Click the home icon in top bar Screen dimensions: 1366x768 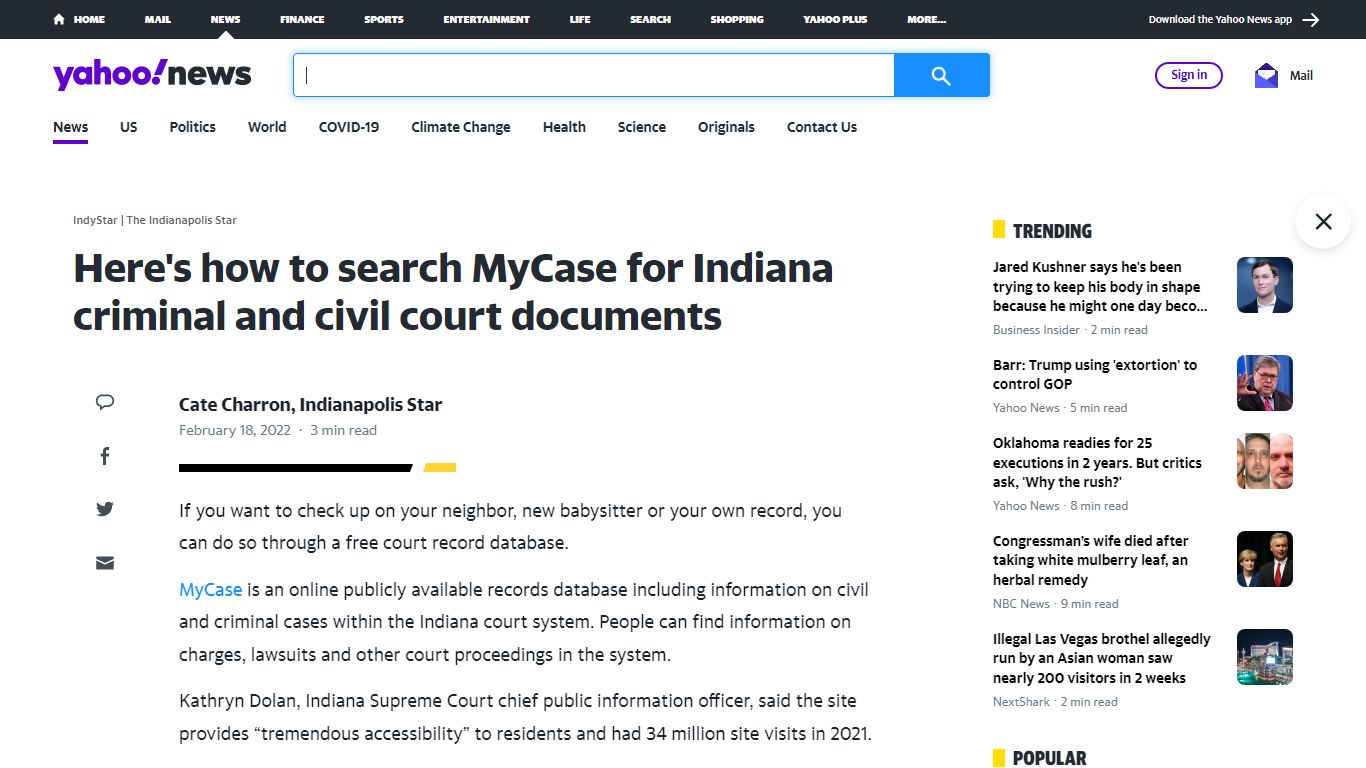(59, 19)
